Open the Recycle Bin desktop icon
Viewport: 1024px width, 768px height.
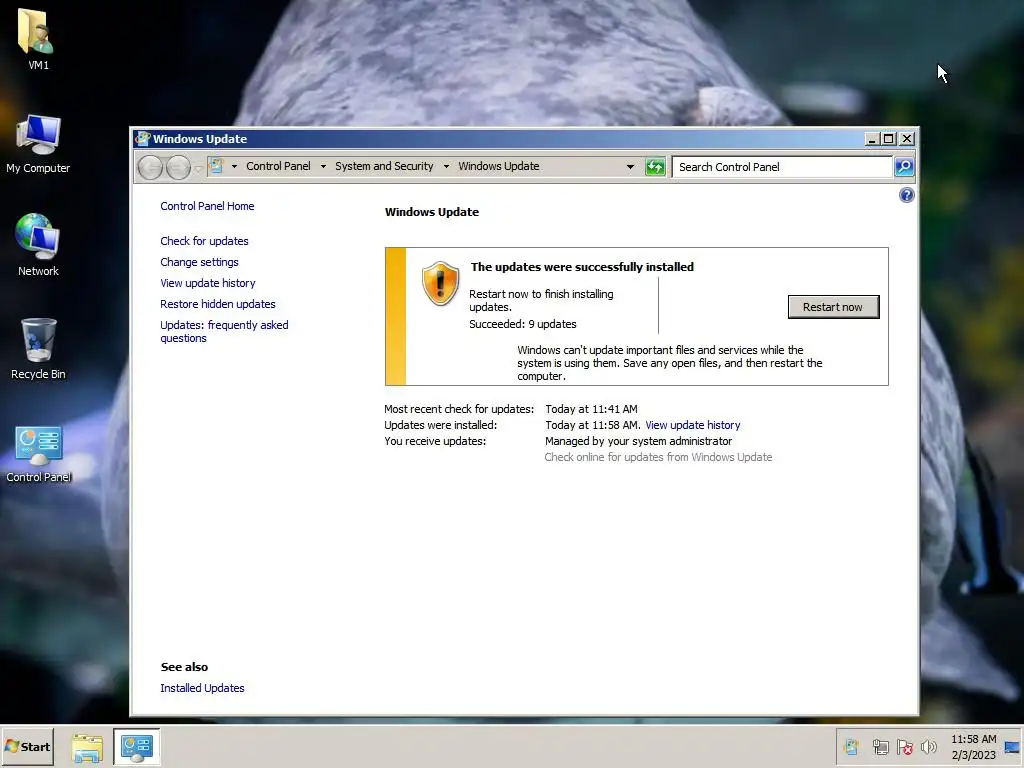pos(38,349)
